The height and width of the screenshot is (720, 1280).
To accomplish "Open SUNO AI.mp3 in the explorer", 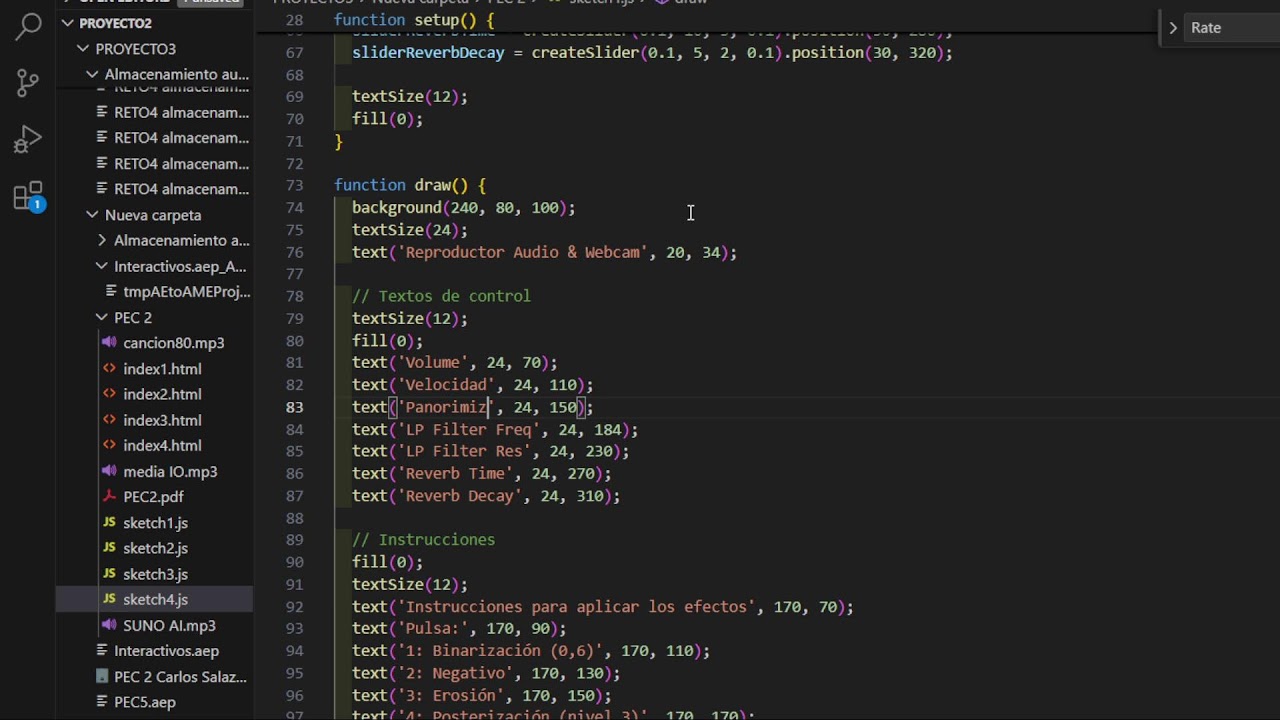I will (169, 625).
